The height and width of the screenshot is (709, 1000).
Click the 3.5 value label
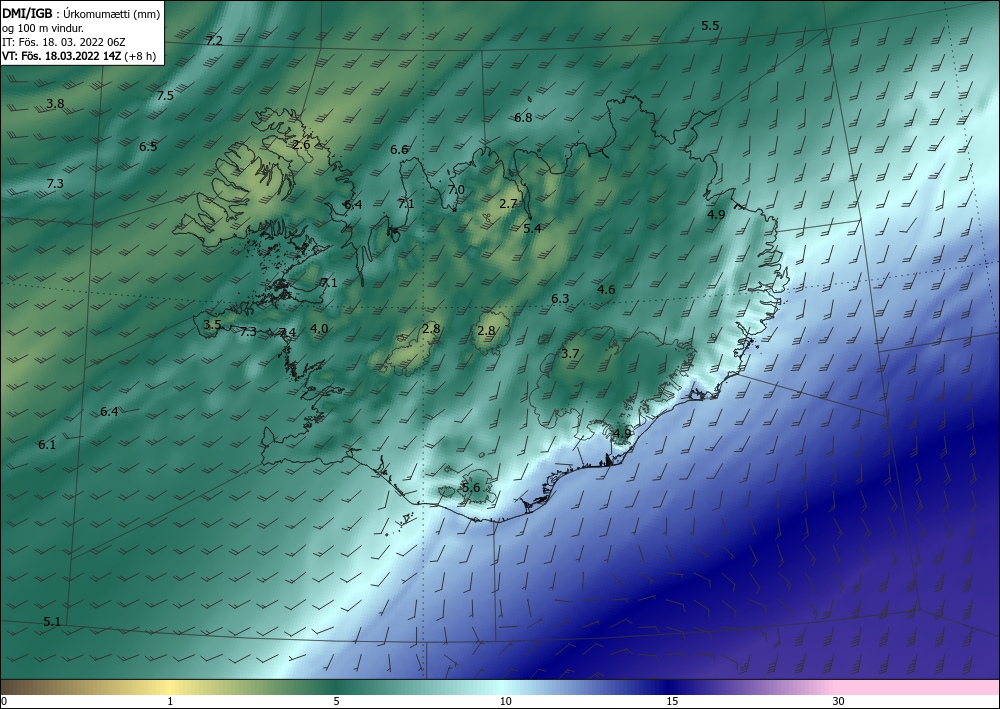tap(212, 325)
